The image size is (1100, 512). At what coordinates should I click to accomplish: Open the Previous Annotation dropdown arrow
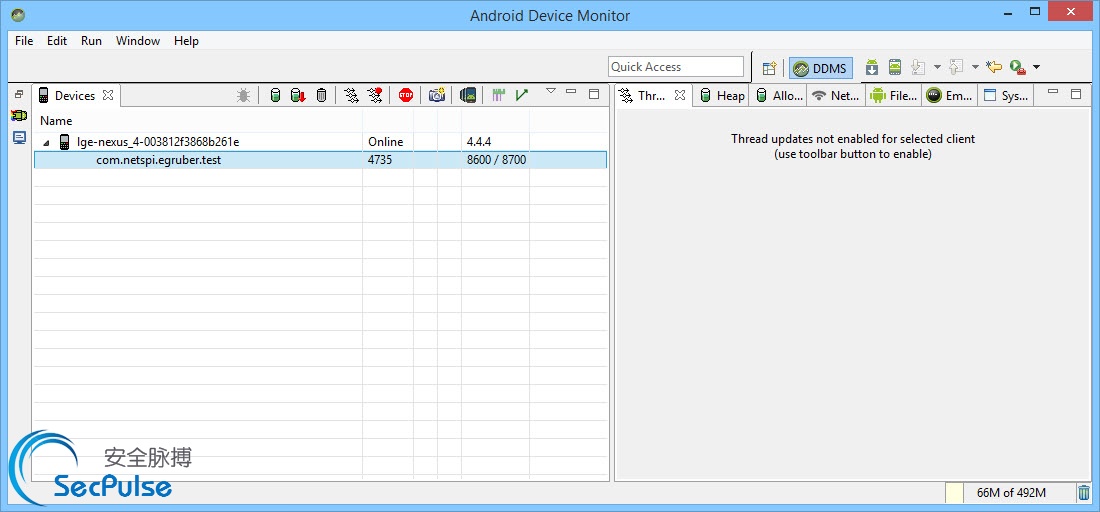(x=975, y=67)
